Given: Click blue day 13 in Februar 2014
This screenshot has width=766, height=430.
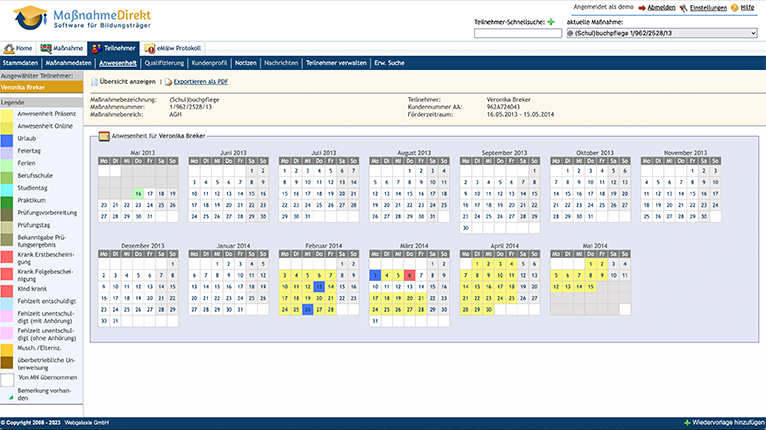Looking at the screenshot, I should pos(319,287).
